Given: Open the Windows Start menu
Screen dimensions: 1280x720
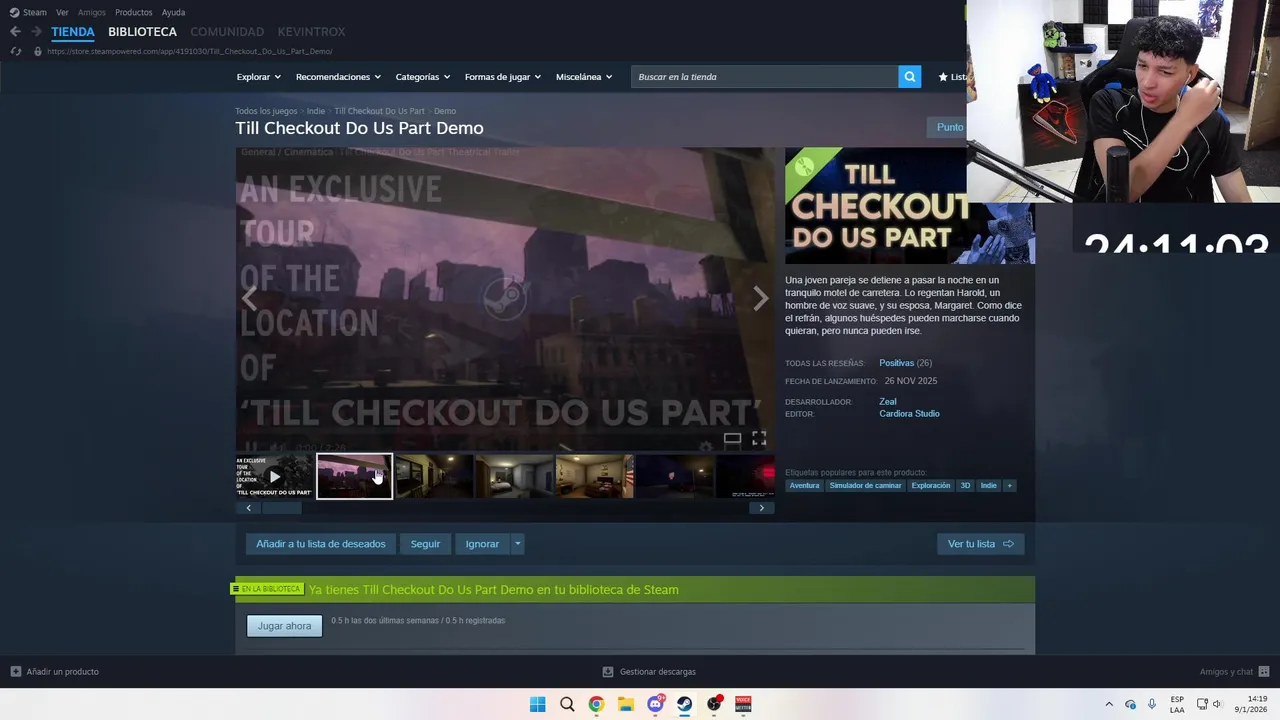Looking at the screenshot, I should tap(537, 704).
